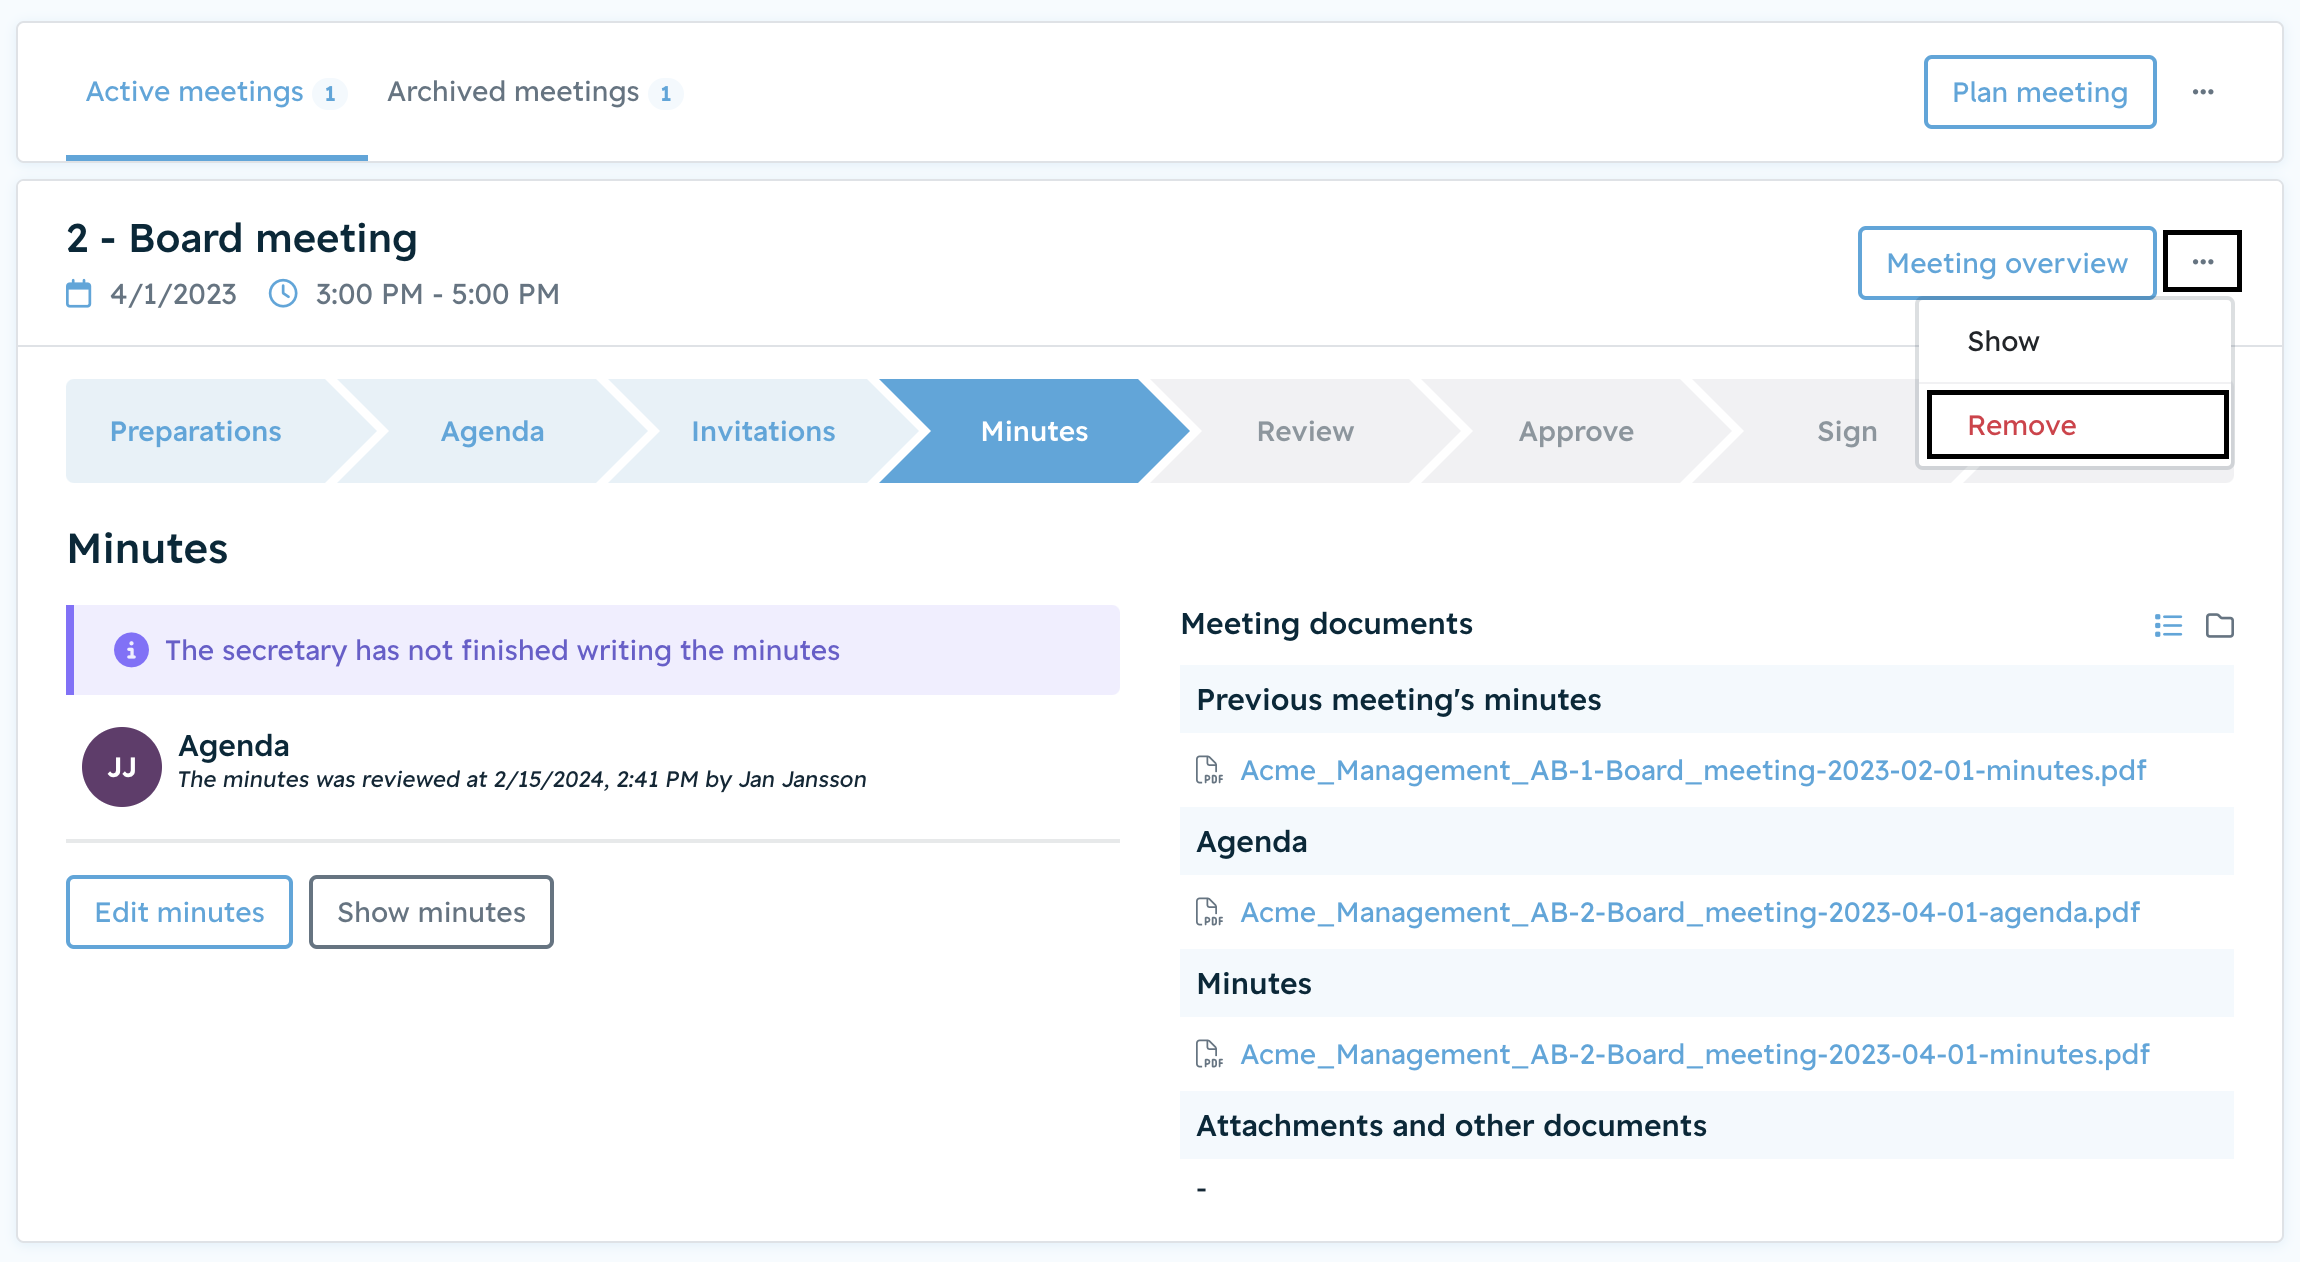Viewport: 2300px width, 1262px height.
Task: Go to the Agenda step
Action: pos(492,431)
